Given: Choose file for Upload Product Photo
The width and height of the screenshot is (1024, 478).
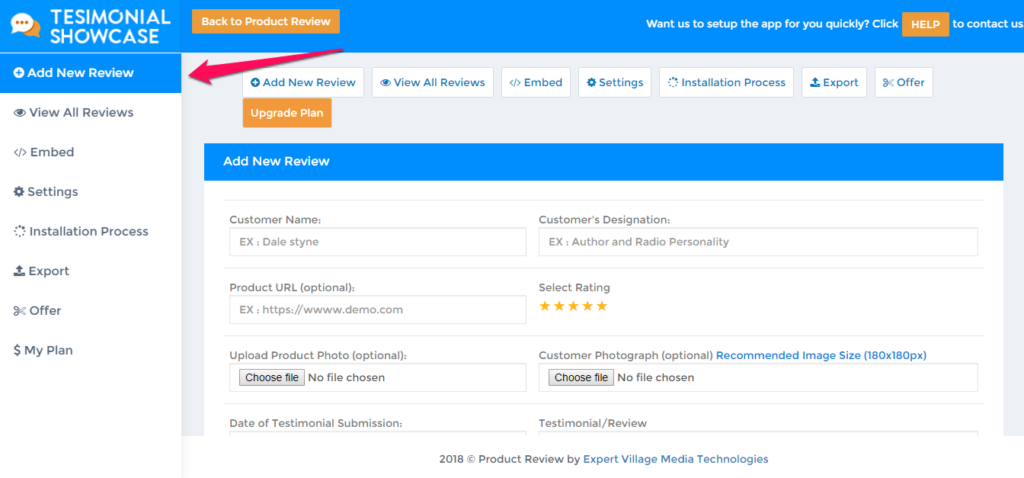Looking at the screenshot, I should [x=272, y=378].
